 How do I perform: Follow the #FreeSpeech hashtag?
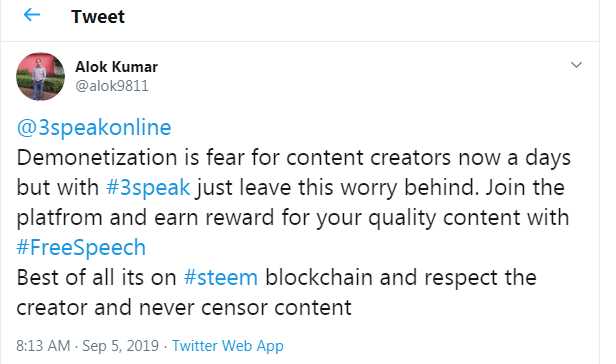point(81,247)
